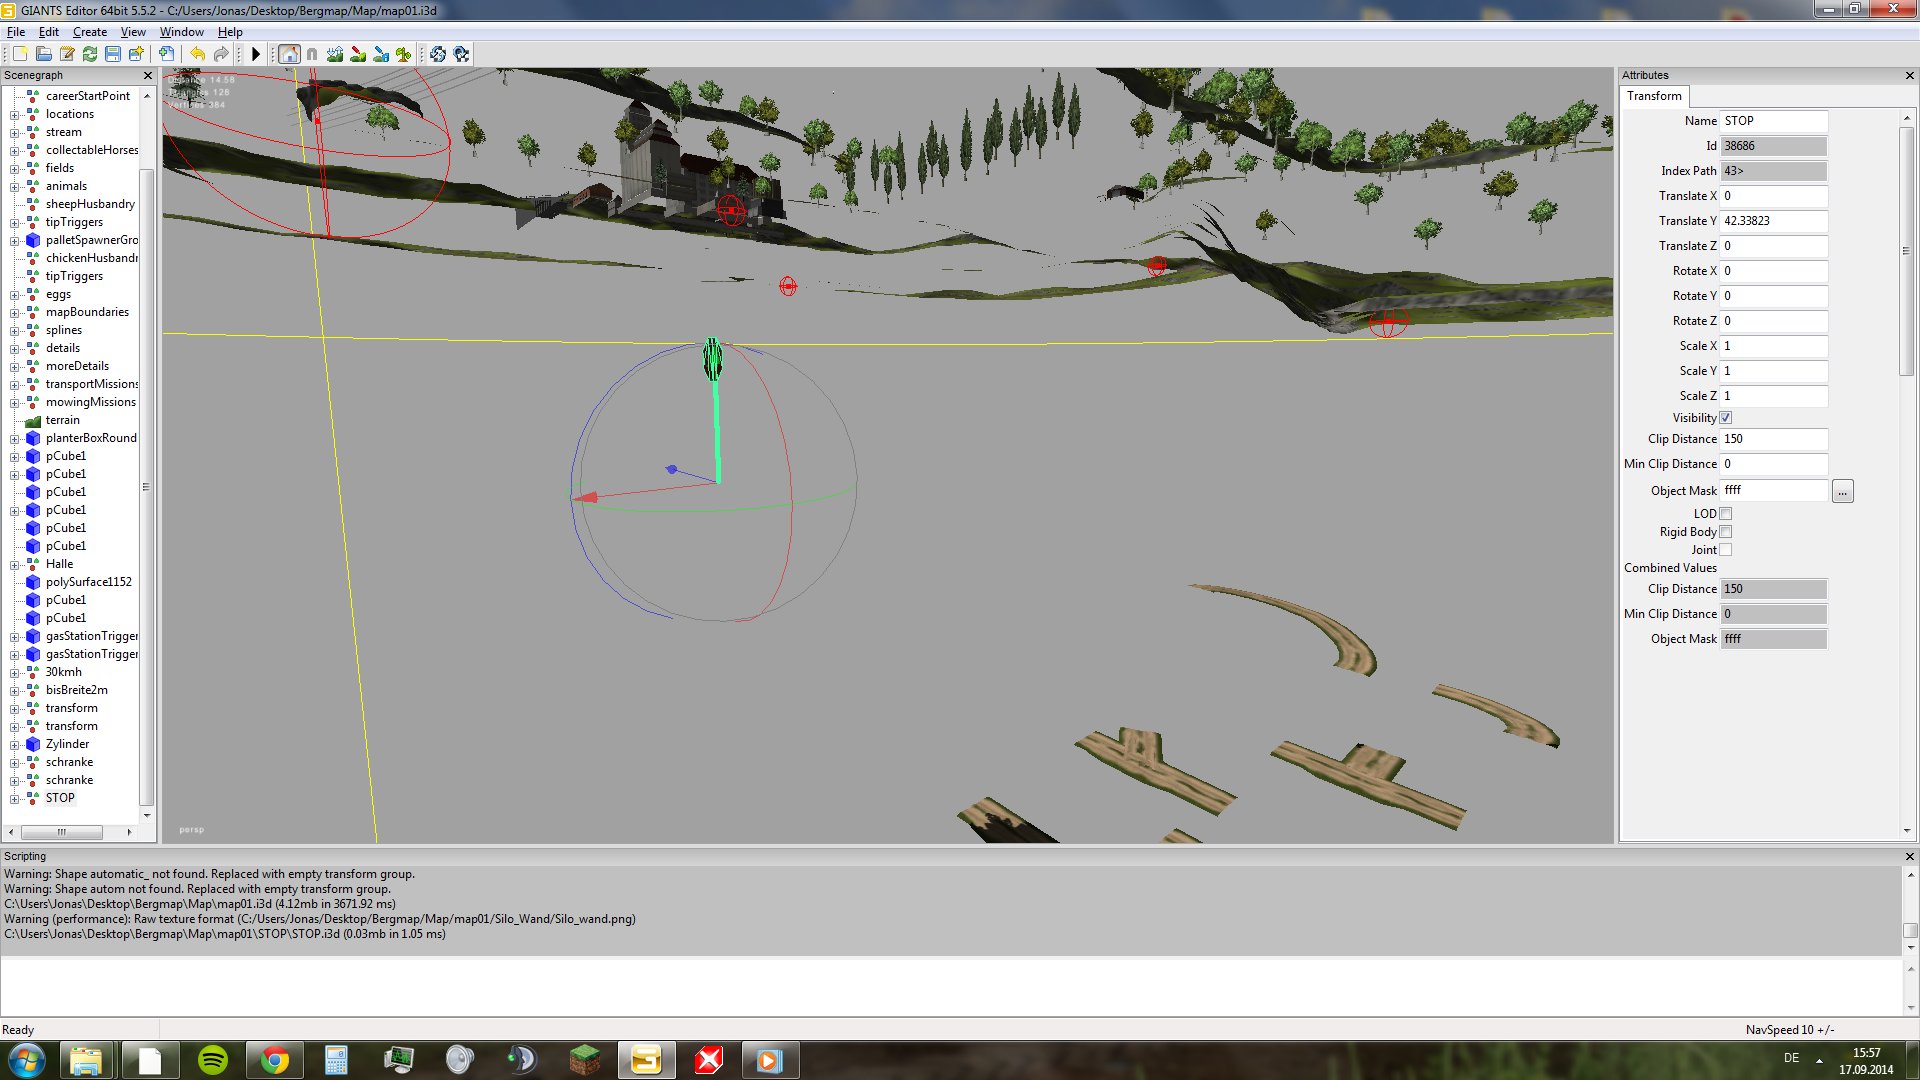Launch Spotify from the taskbar
The height and width of the screenshot is (1080, 1920).
(x=213, y=1060)
